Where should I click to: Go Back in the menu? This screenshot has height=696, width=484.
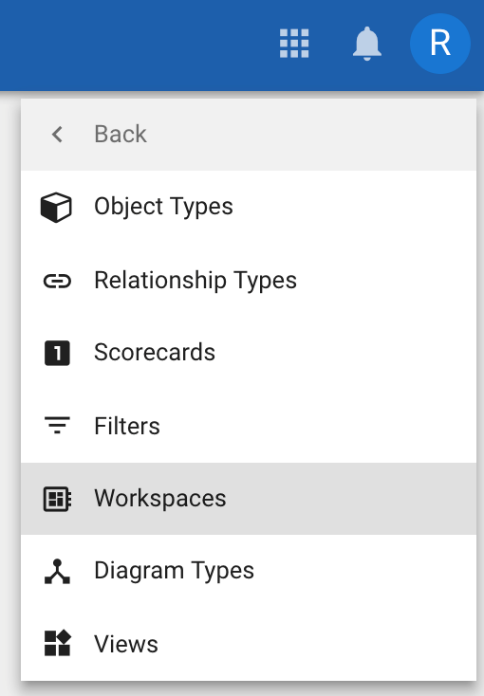[x=248, y=134]
